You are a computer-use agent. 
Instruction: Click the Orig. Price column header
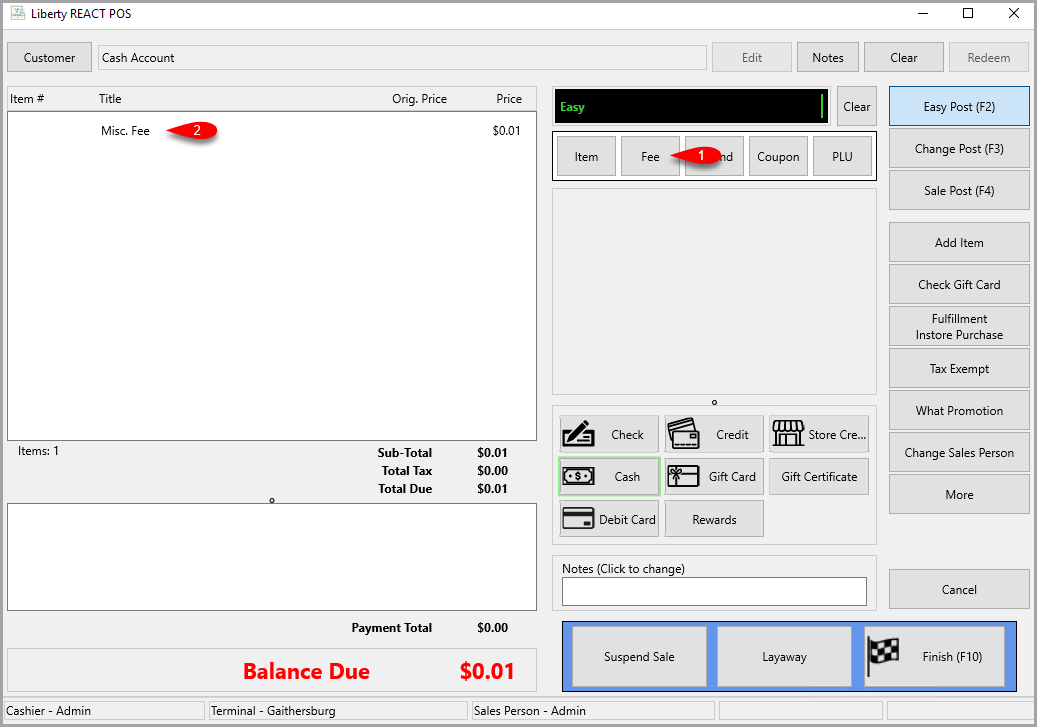tap(419, 99)
